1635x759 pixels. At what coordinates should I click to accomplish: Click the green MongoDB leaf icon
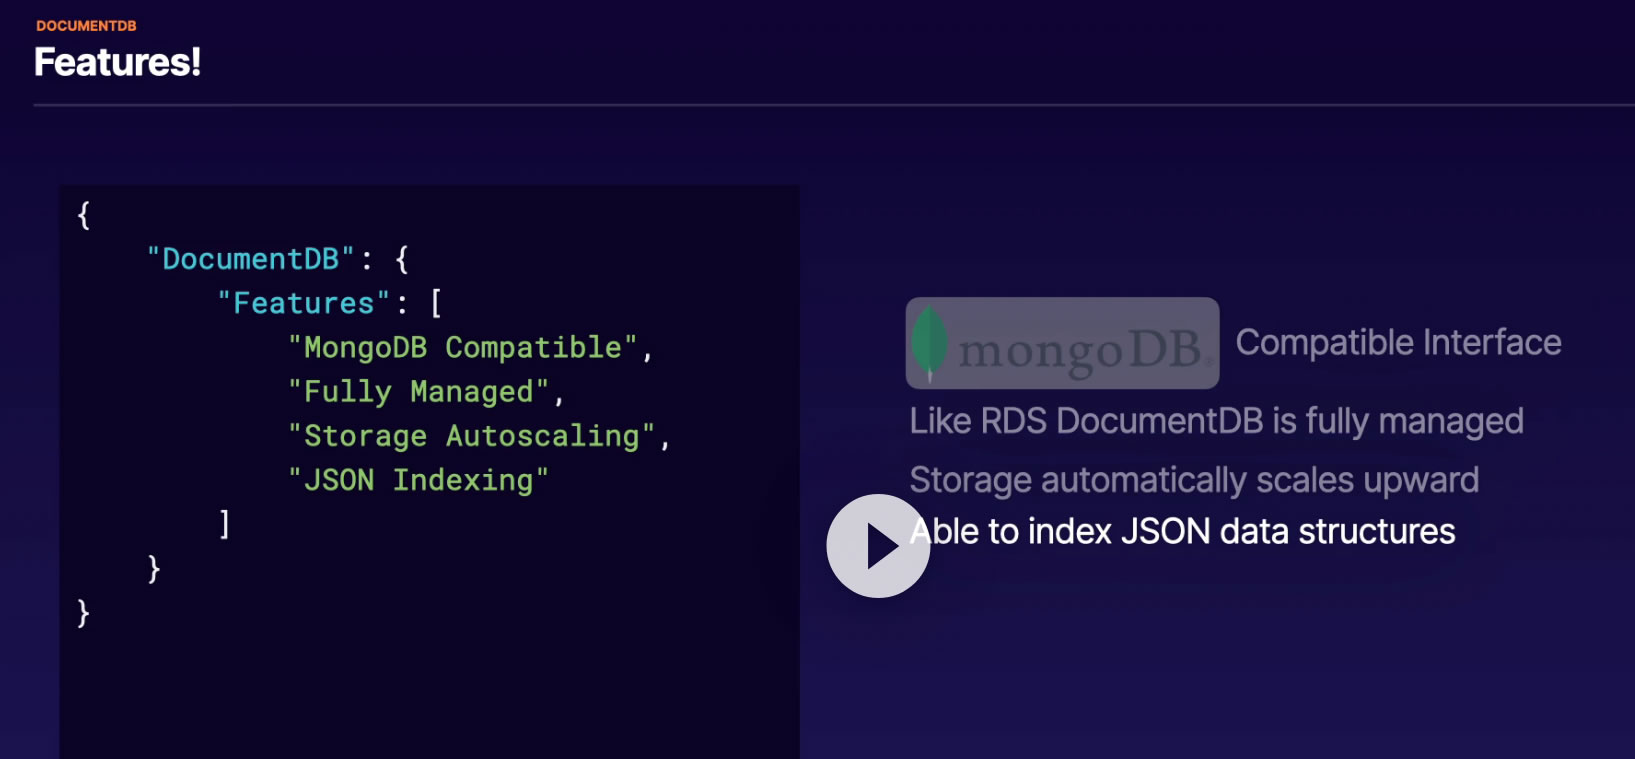(929, 343)
